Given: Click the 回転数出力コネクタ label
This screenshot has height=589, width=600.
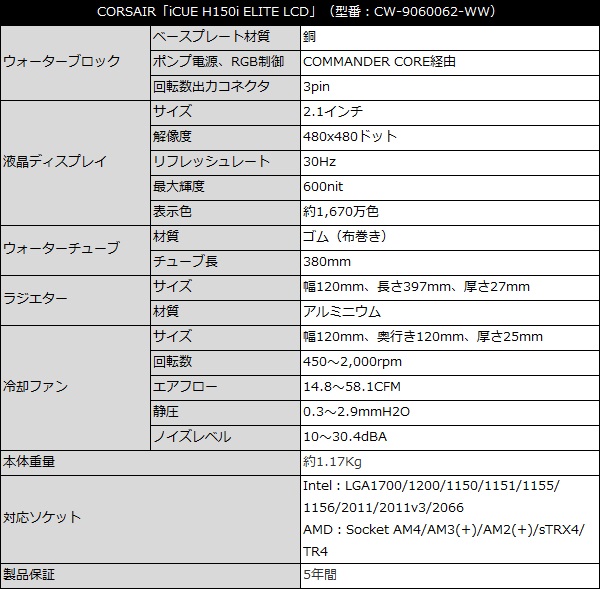Looking at the screenshot, I should click(x=211, y=86).
